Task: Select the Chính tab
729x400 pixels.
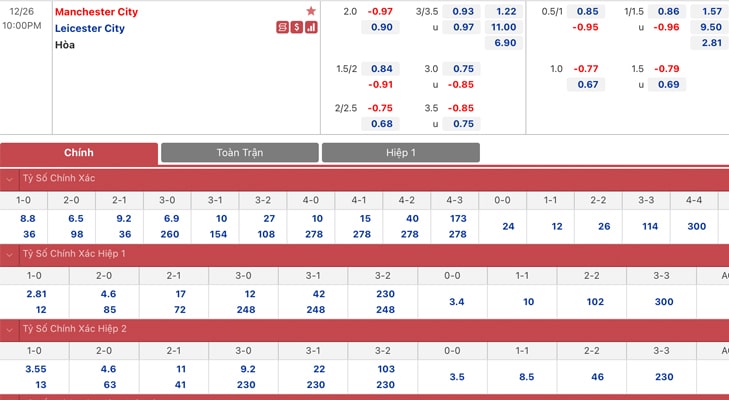Action: (79, 153)
